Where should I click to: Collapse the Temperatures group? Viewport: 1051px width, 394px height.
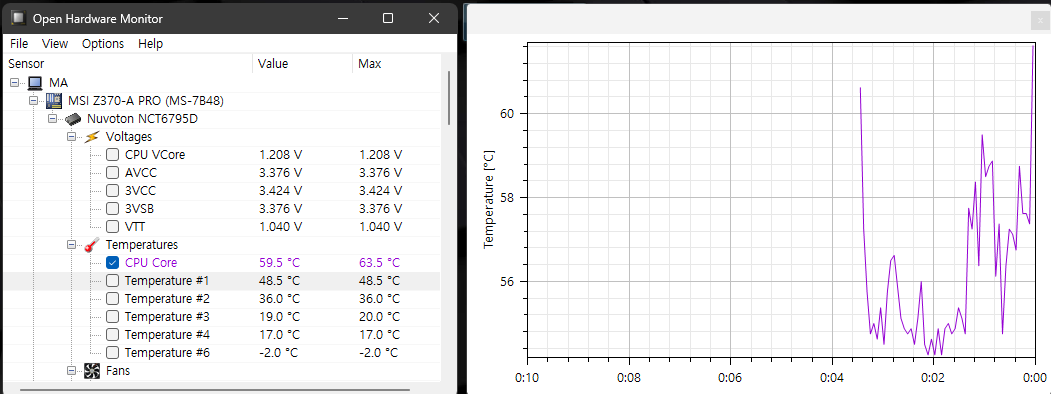[x=72, y=245]
